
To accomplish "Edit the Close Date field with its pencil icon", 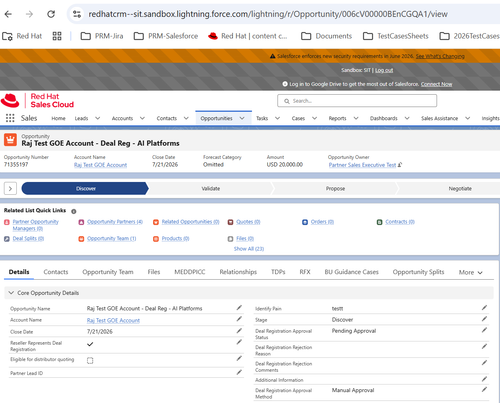I will coord(239,331).
